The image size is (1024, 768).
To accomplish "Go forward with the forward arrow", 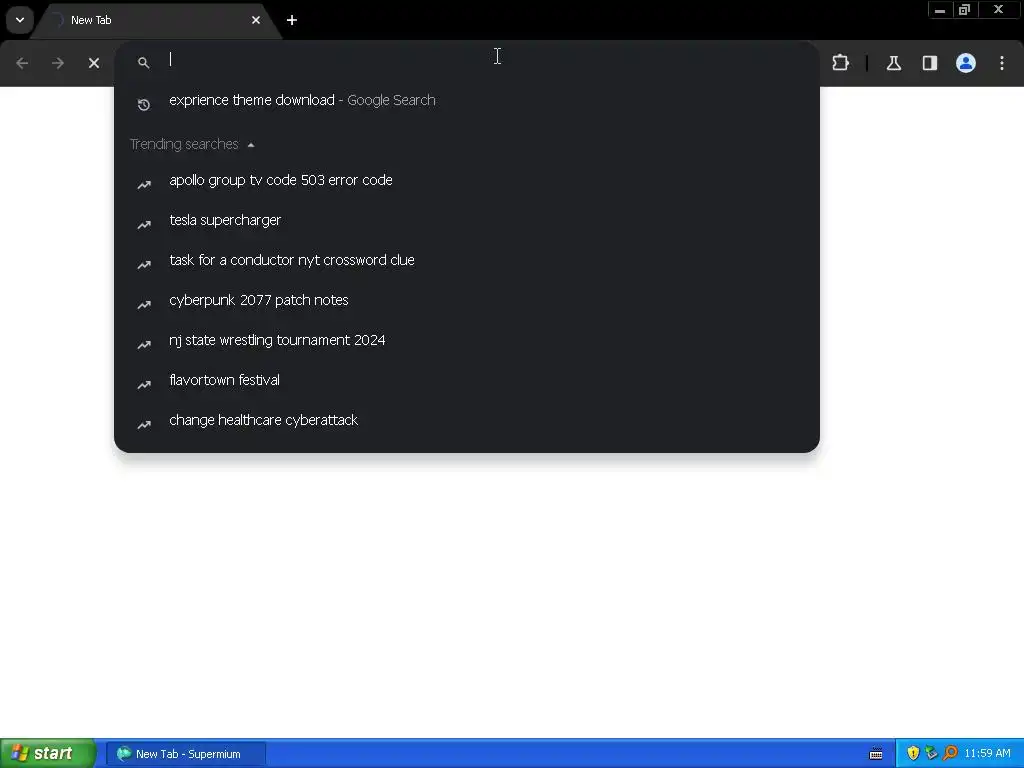I will 58,63.
